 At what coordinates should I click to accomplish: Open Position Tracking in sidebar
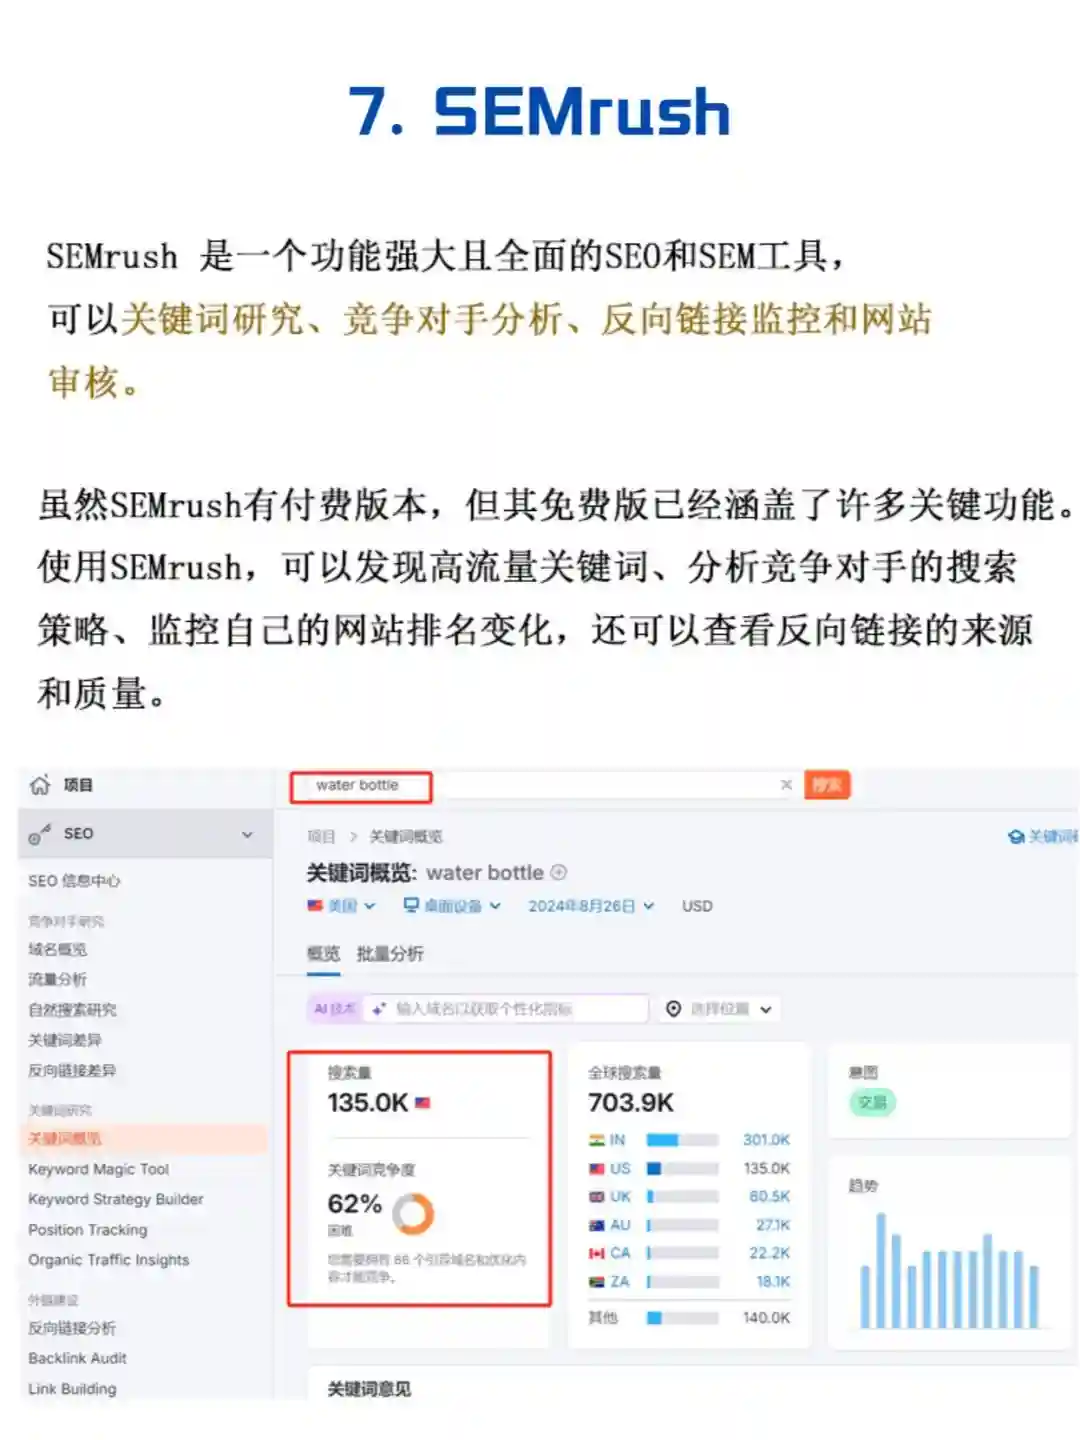point(88,1229)
